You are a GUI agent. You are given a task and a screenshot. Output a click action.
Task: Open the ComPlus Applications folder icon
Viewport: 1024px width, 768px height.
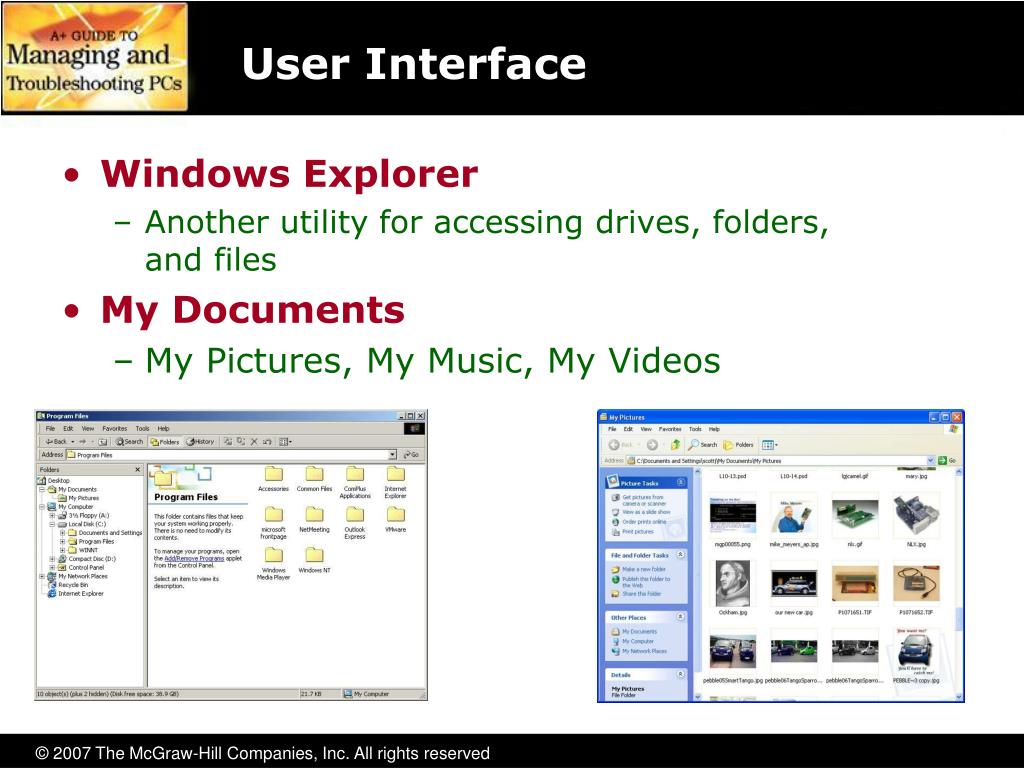tap(355, 475)
